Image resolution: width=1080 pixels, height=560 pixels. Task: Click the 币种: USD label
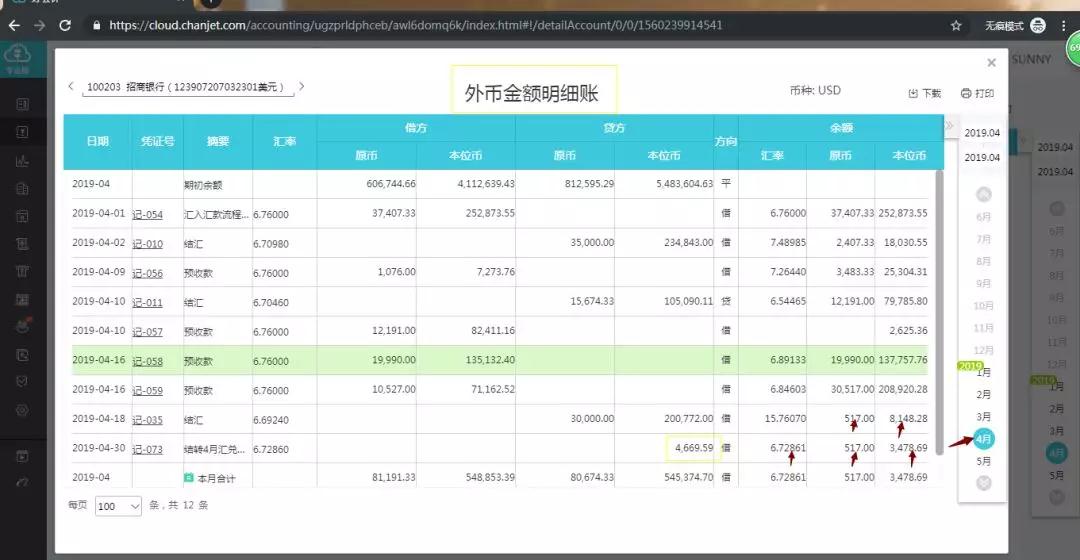[x=815, y=90]
